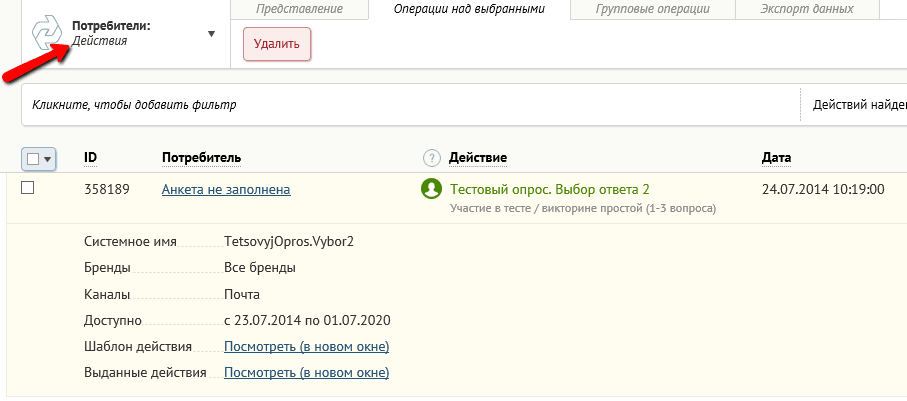Click the circular arrows Потребители icon
907x401 pixels.
click(x=47, y=34)
